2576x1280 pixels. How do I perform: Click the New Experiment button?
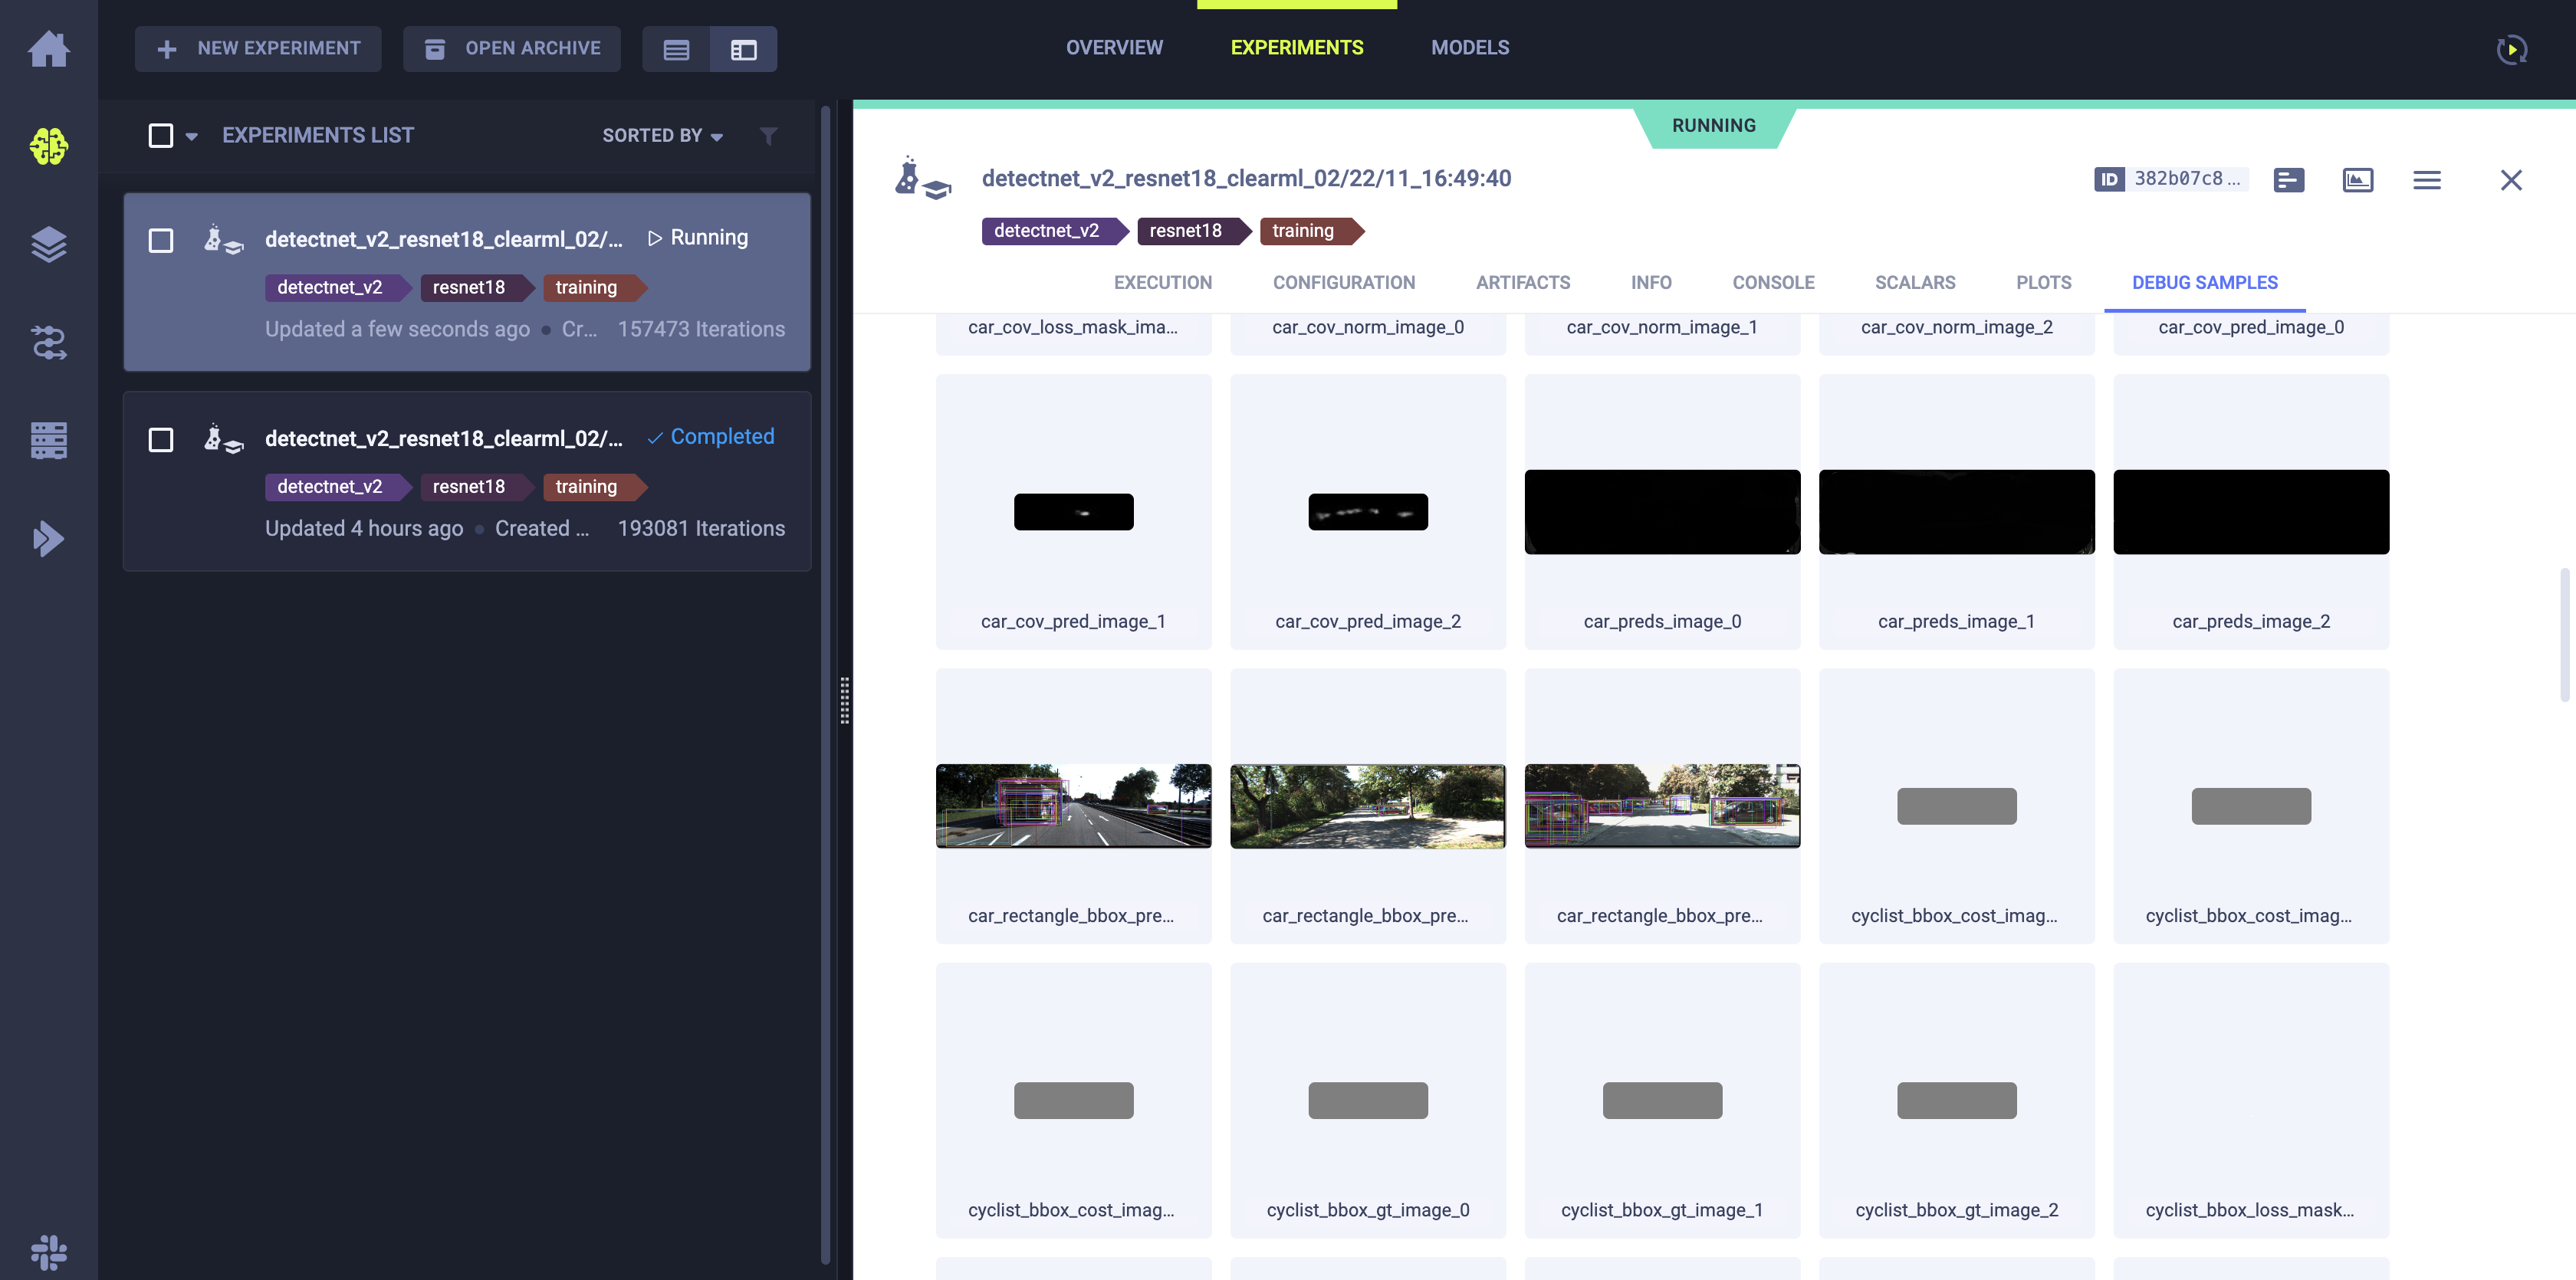[258, 48]
